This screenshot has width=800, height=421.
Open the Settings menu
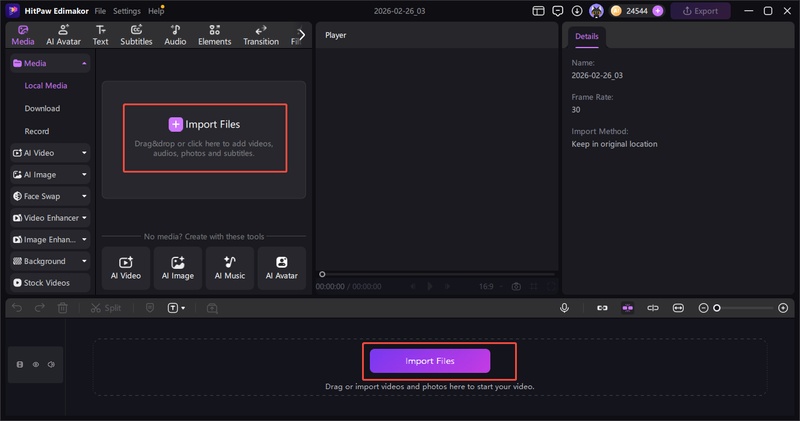click(x=127, y=11)
